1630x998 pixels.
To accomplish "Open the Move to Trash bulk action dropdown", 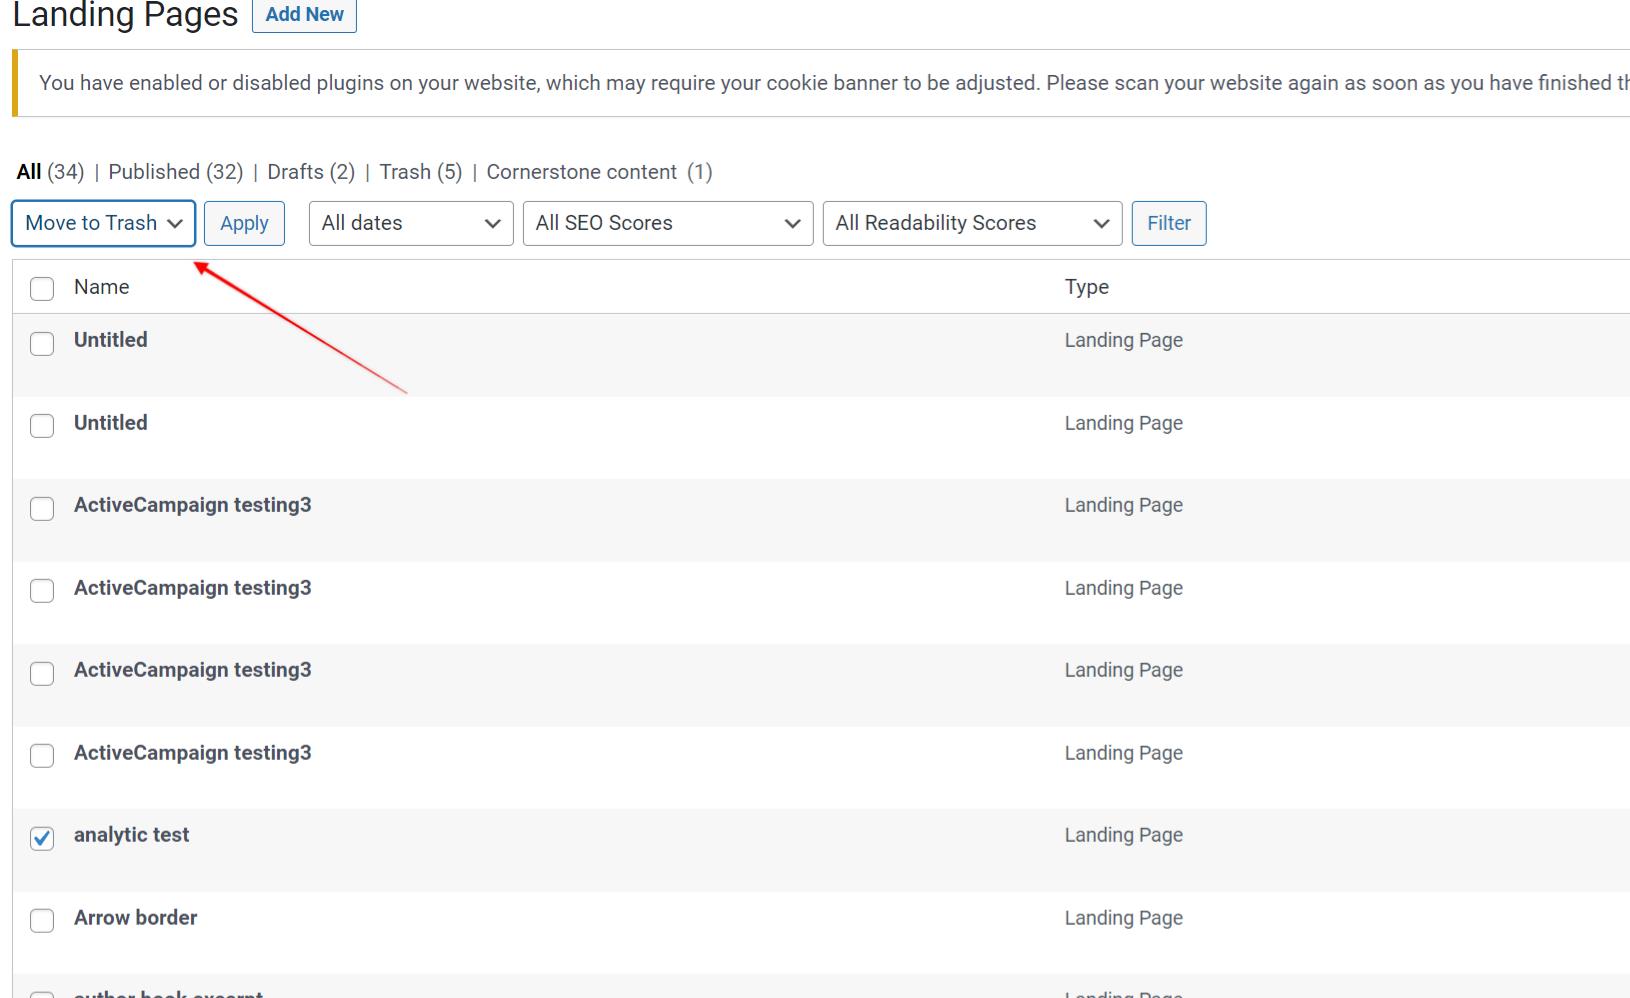I will coord(101,223).
